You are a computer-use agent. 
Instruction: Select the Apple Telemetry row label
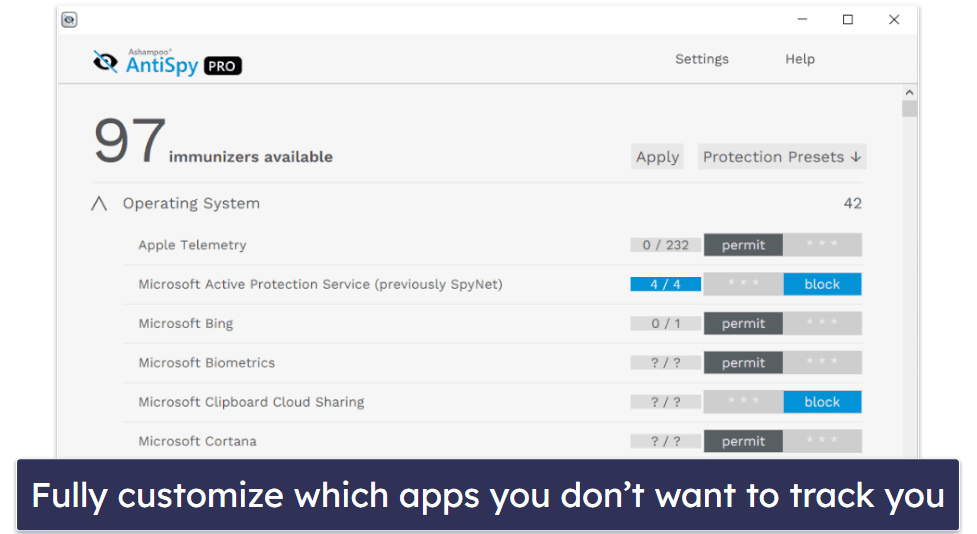pyautogui.click(x=193, y=245)
